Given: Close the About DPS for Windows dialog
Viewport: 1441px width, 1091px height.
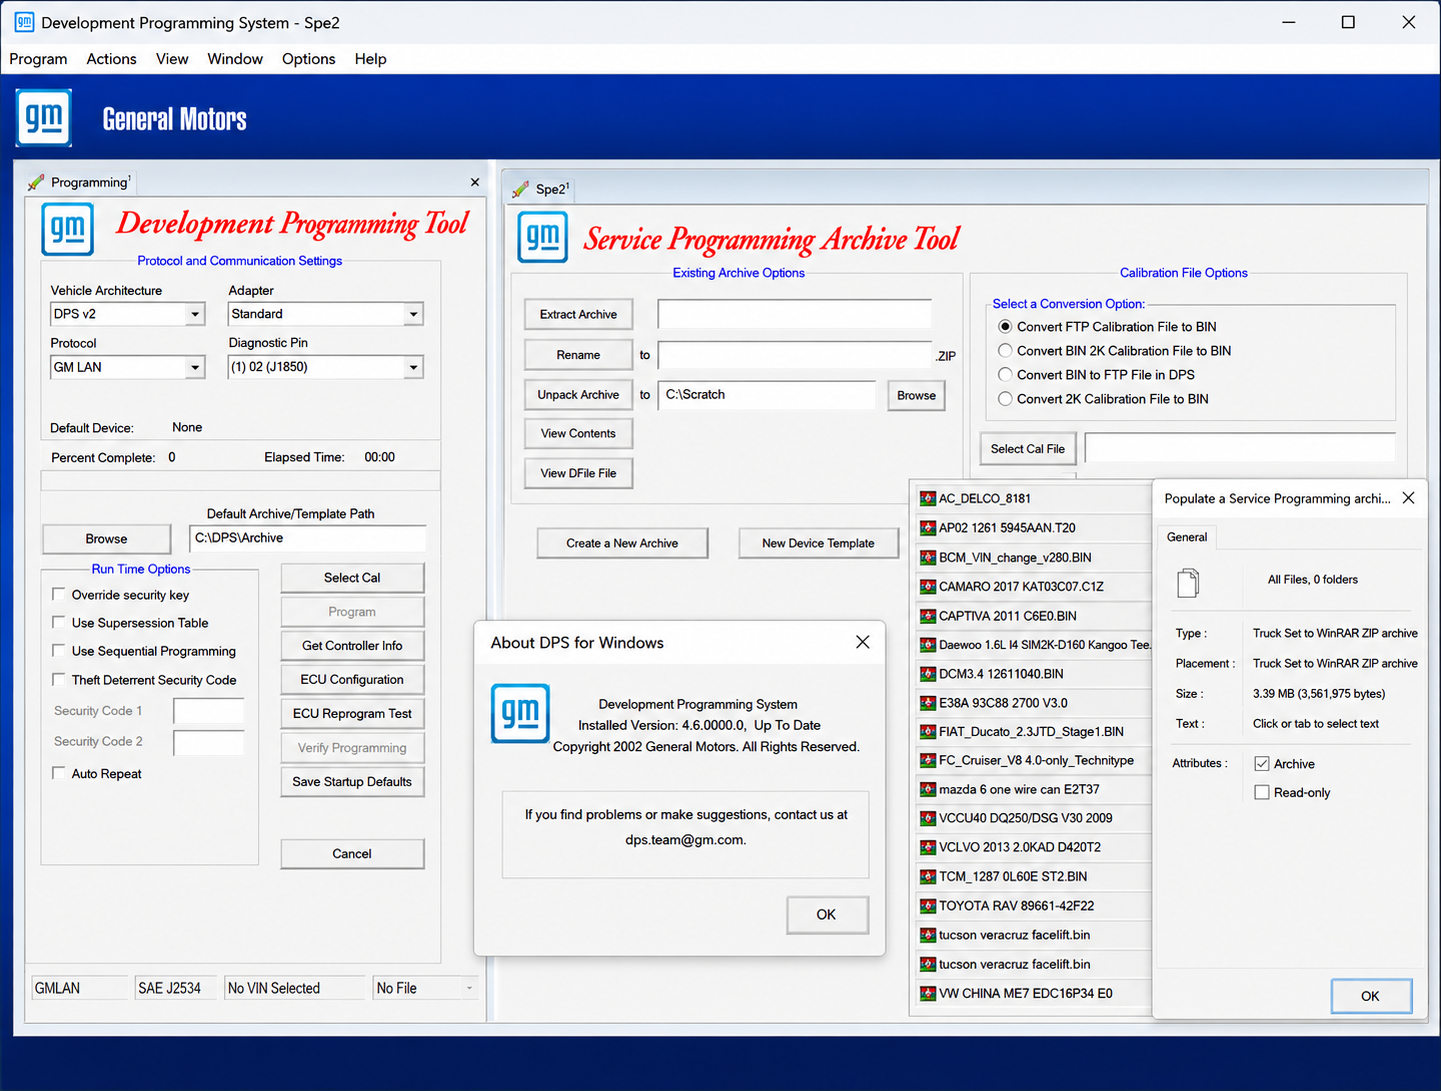Looking at the screenshot, I should (863, 642).
